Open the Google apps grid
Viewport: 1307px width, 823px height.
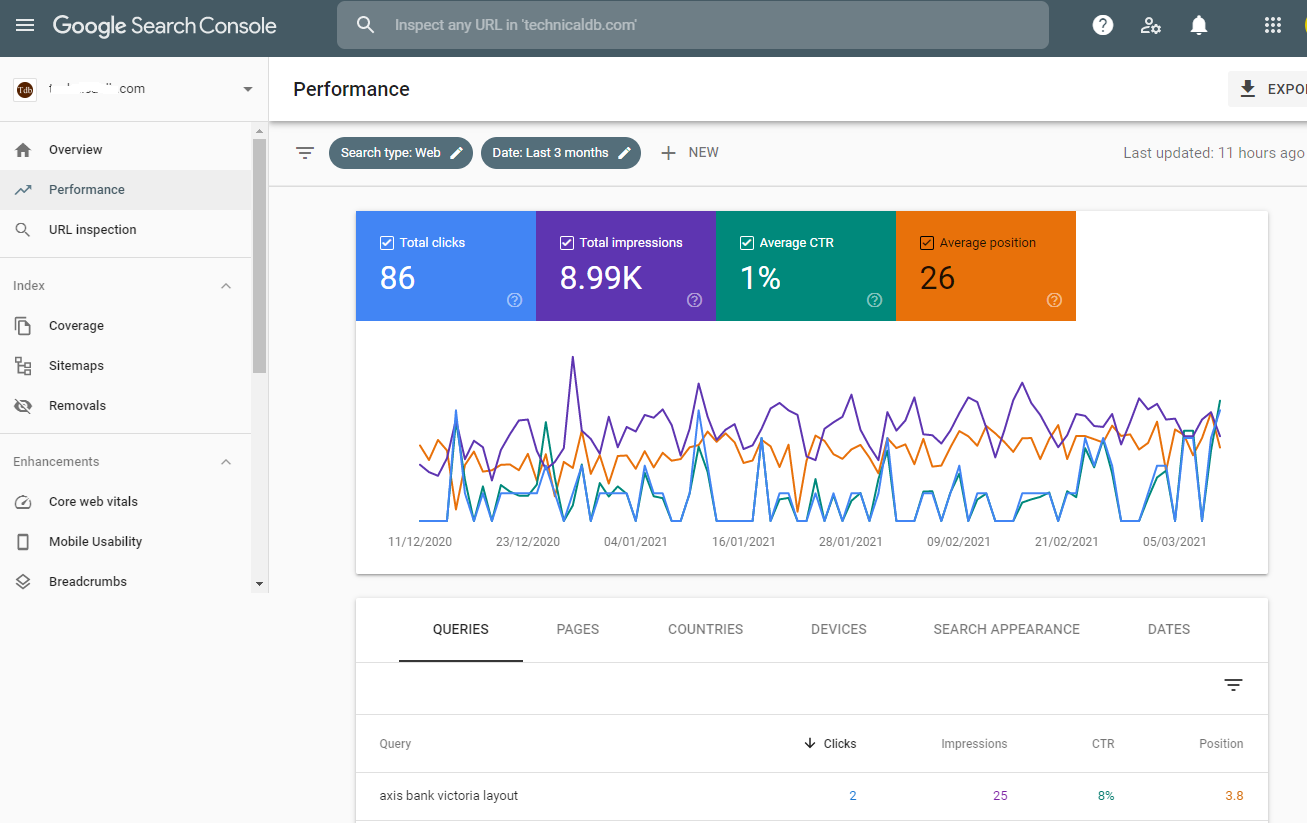1273,25
